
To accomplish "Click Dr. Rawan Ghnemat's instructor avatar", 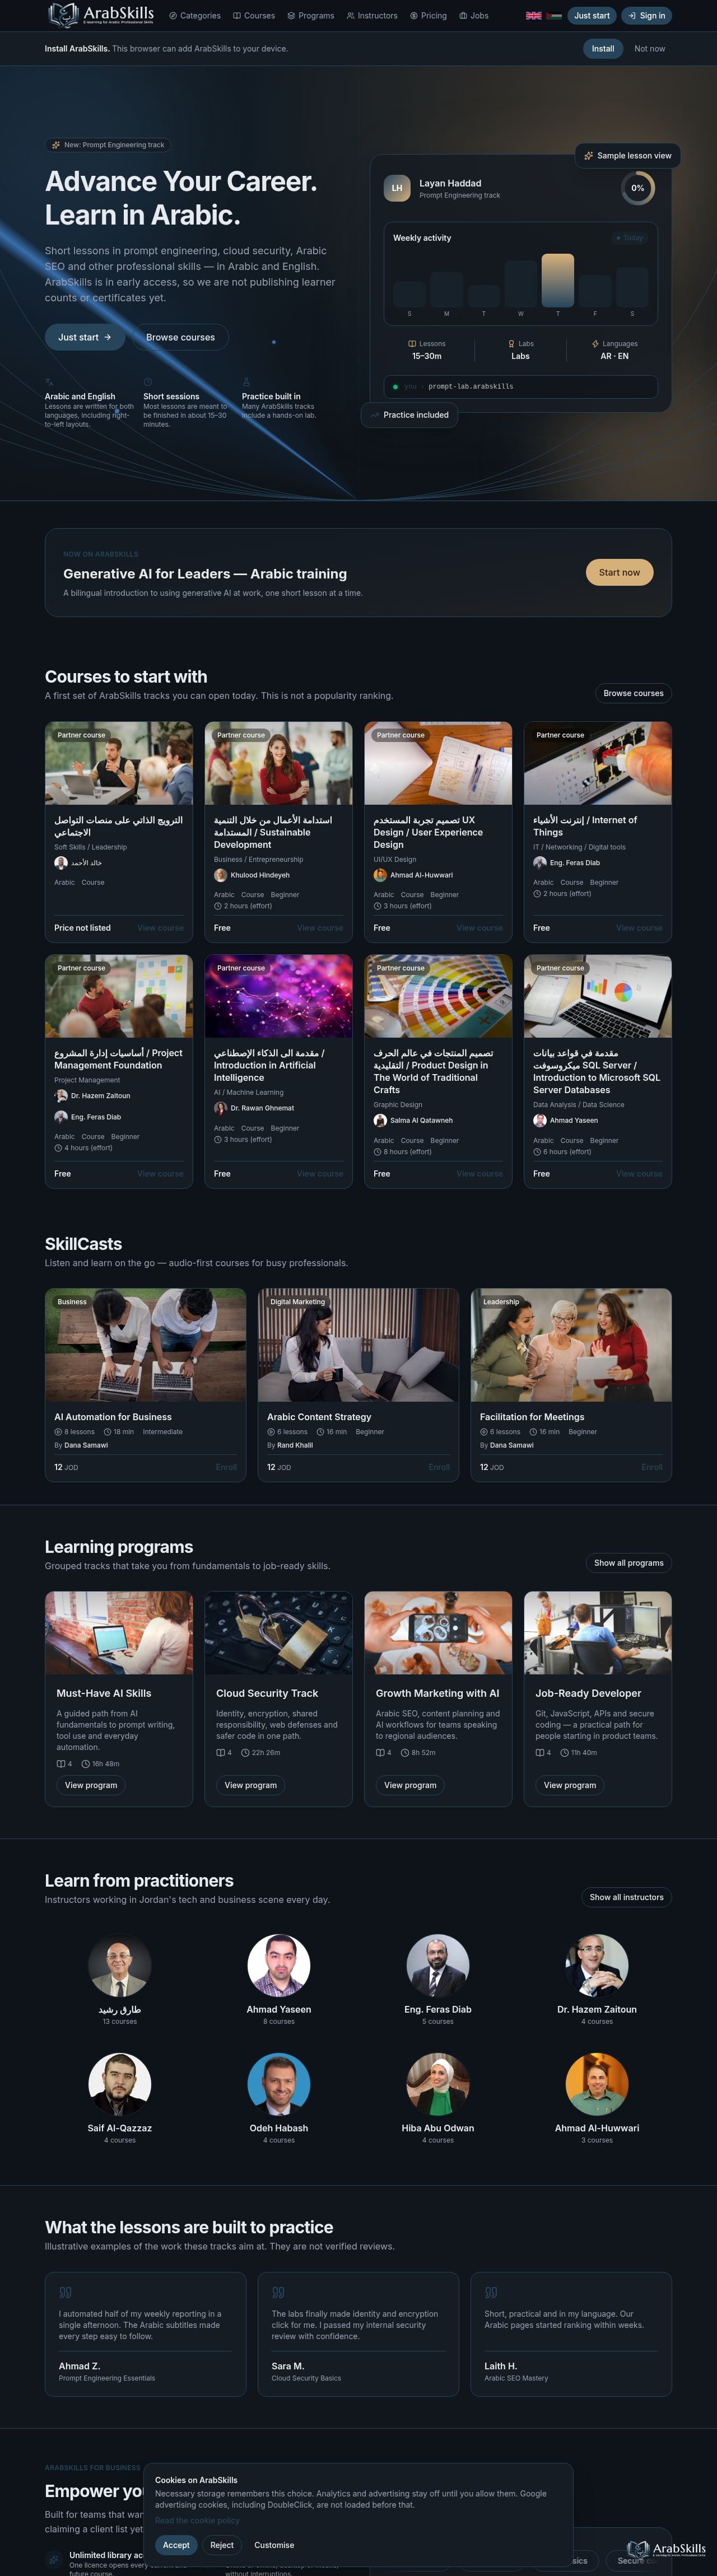I will [x=220, y=1108].
